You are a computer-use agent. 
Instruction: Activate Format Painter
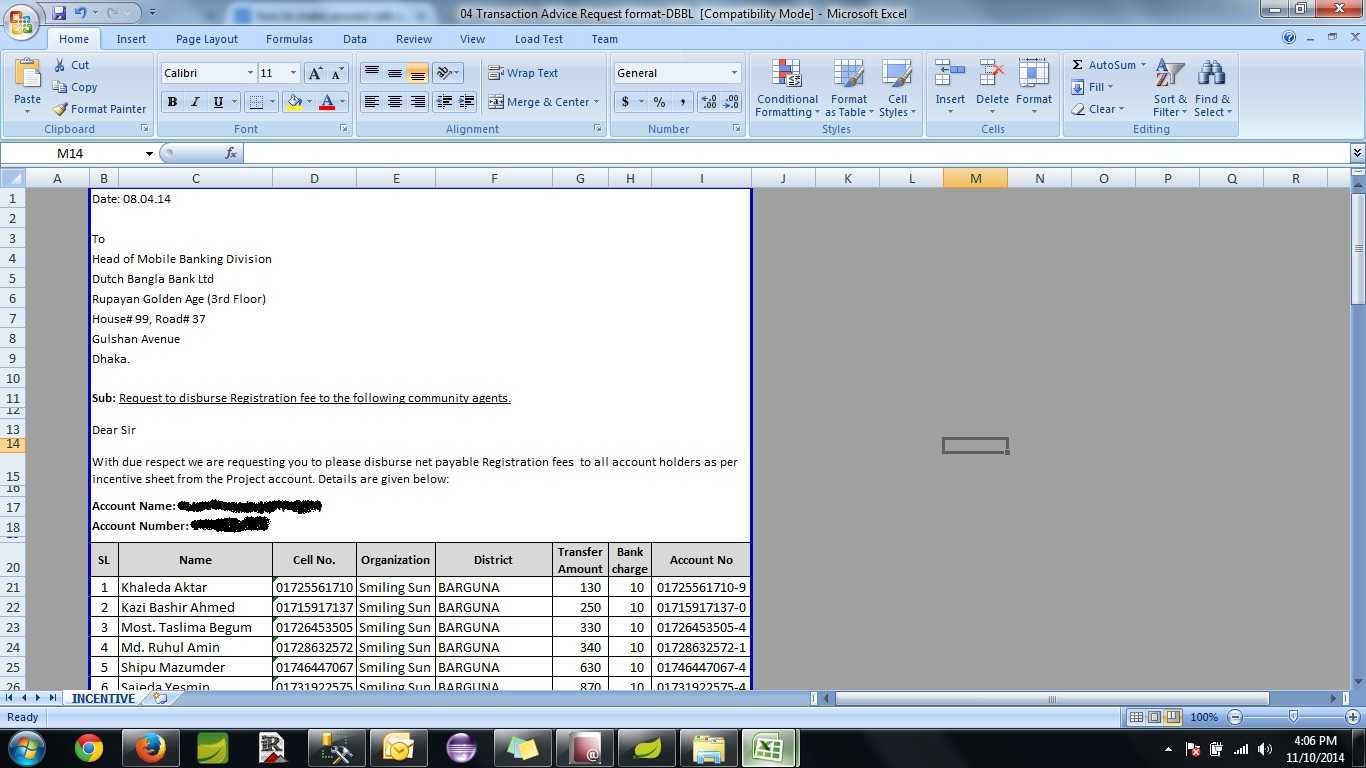pos(99,109)
